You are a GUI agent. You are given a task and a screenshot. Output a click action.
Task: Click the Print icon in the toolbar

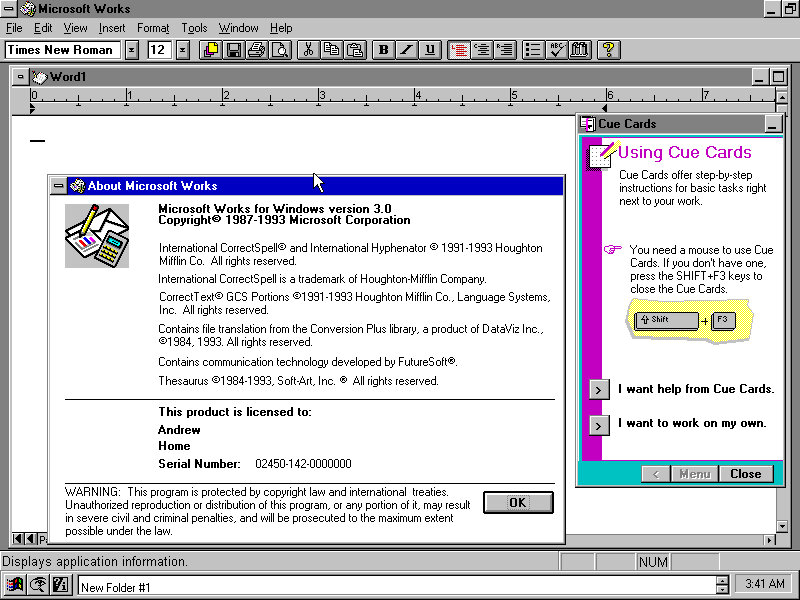coord(257,49)
